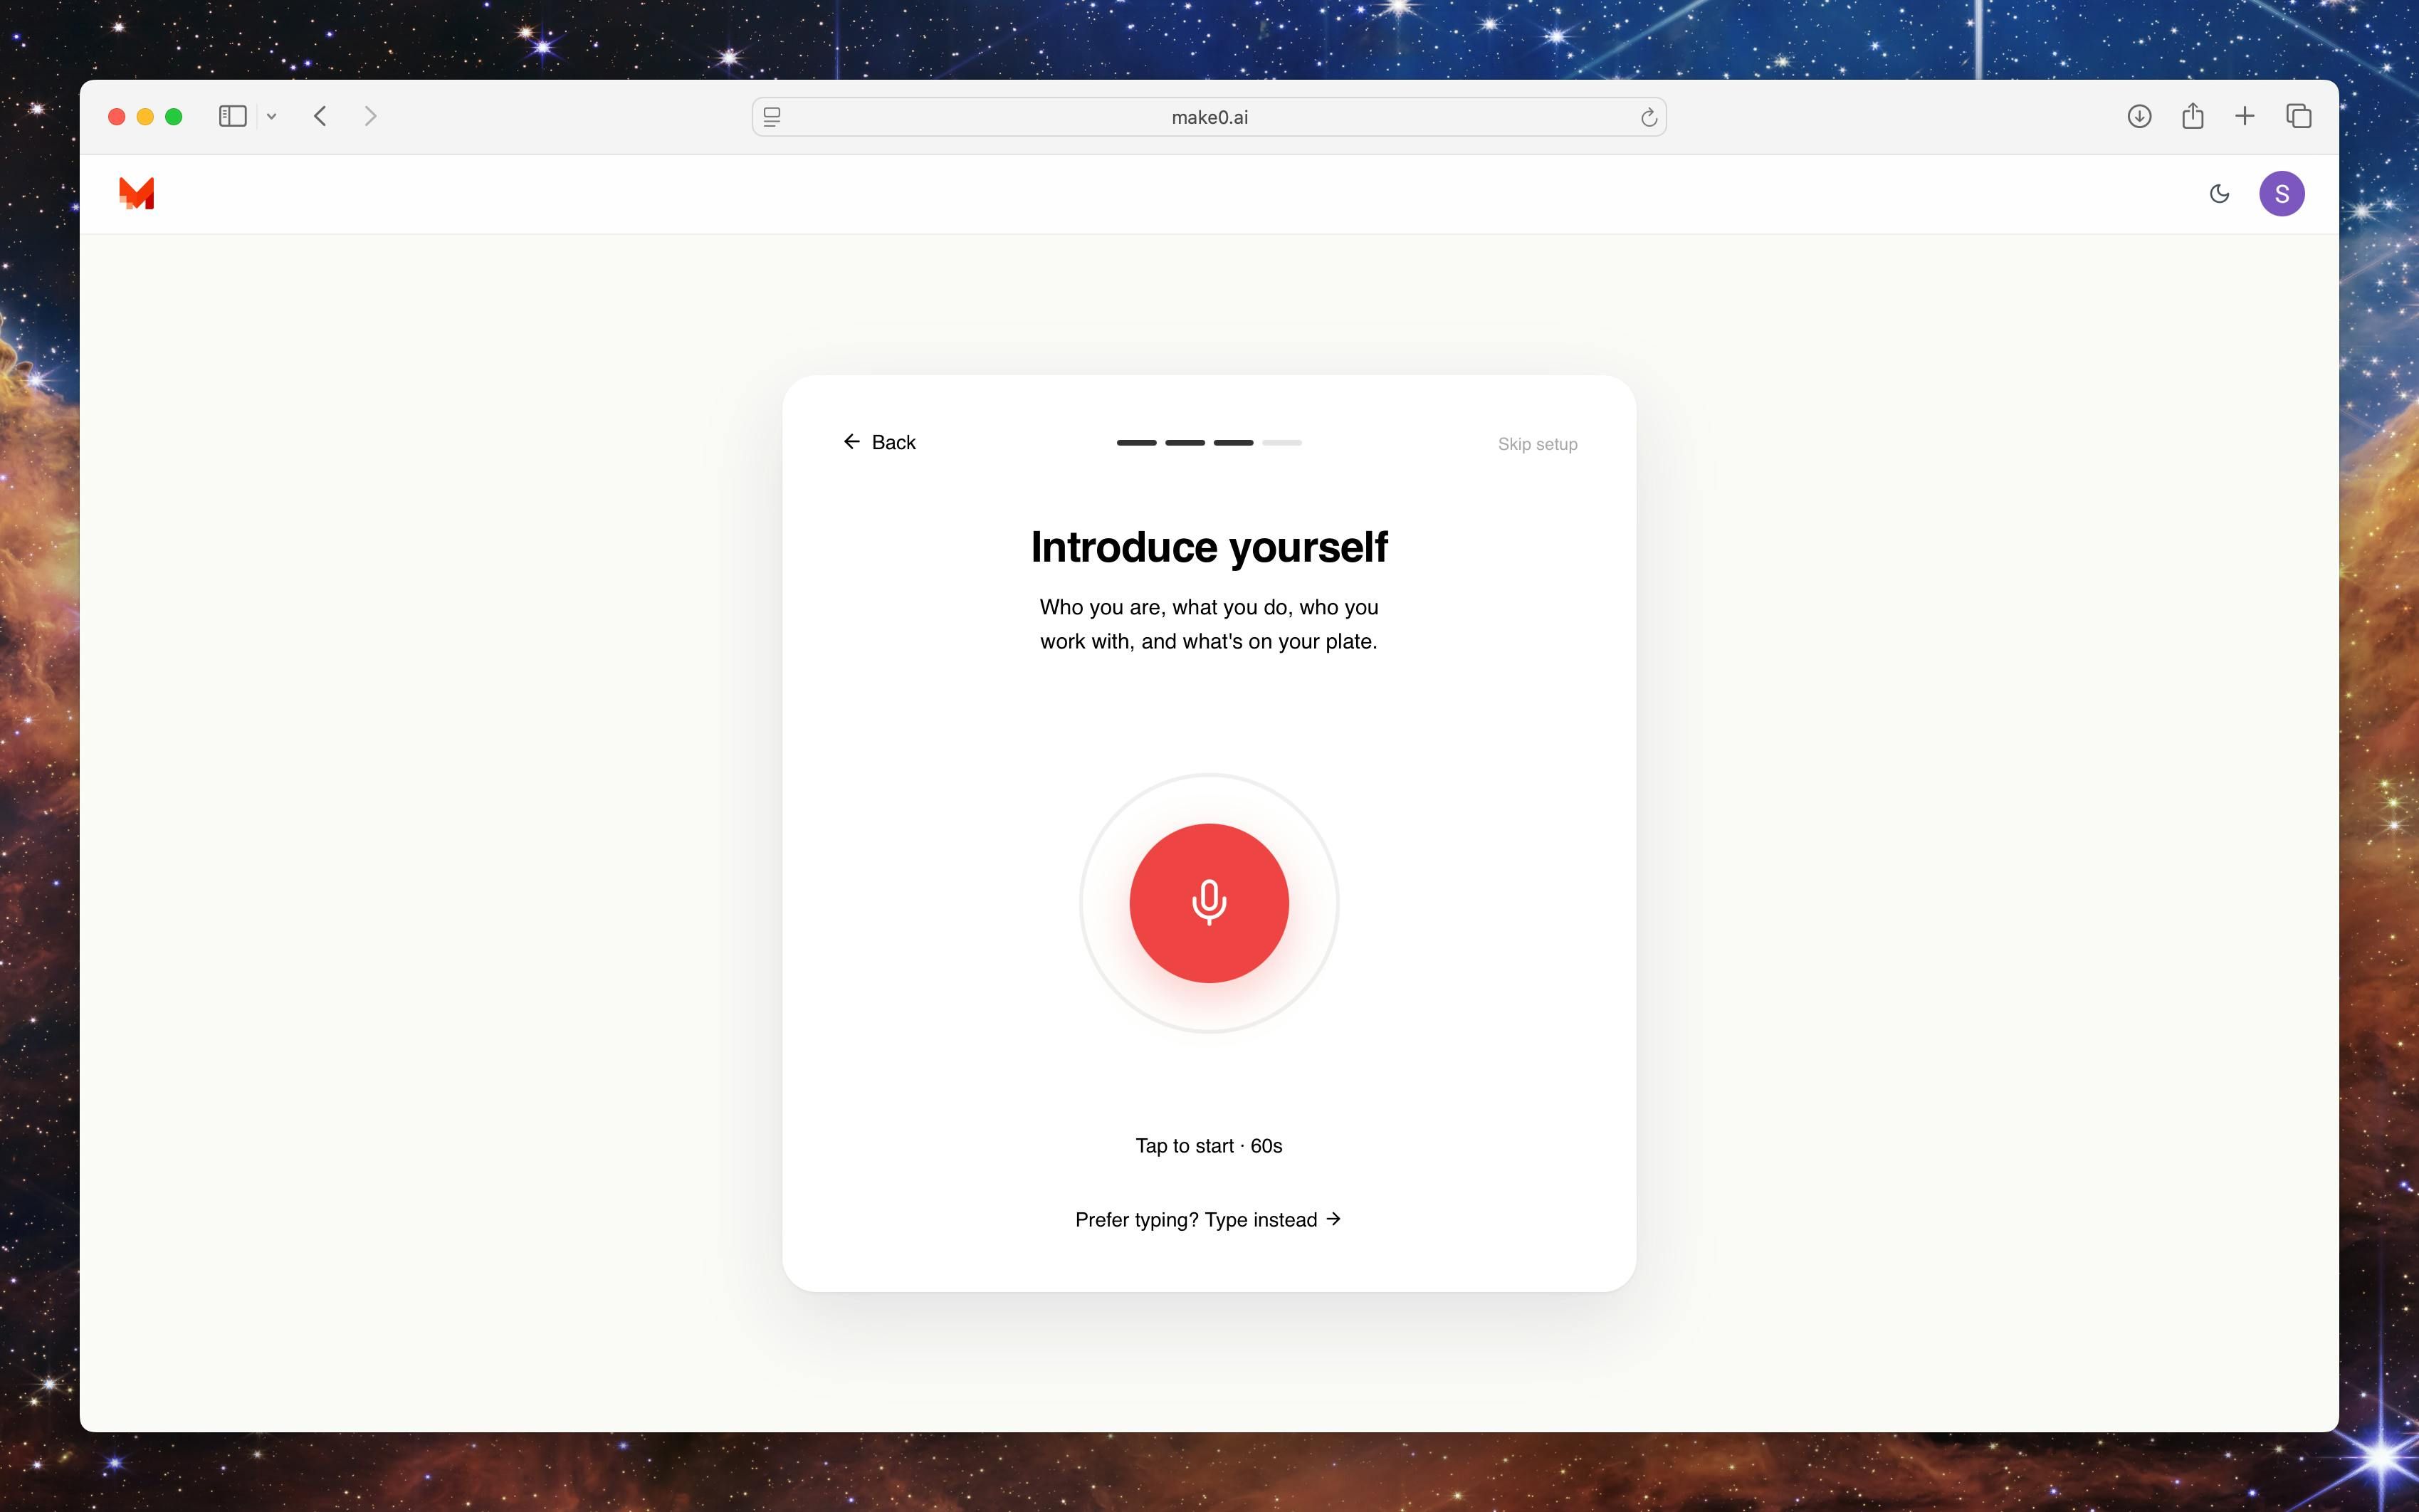Toggle dark mode with the moon icon
The image size is (2419, 1512).
point(2219,194)
